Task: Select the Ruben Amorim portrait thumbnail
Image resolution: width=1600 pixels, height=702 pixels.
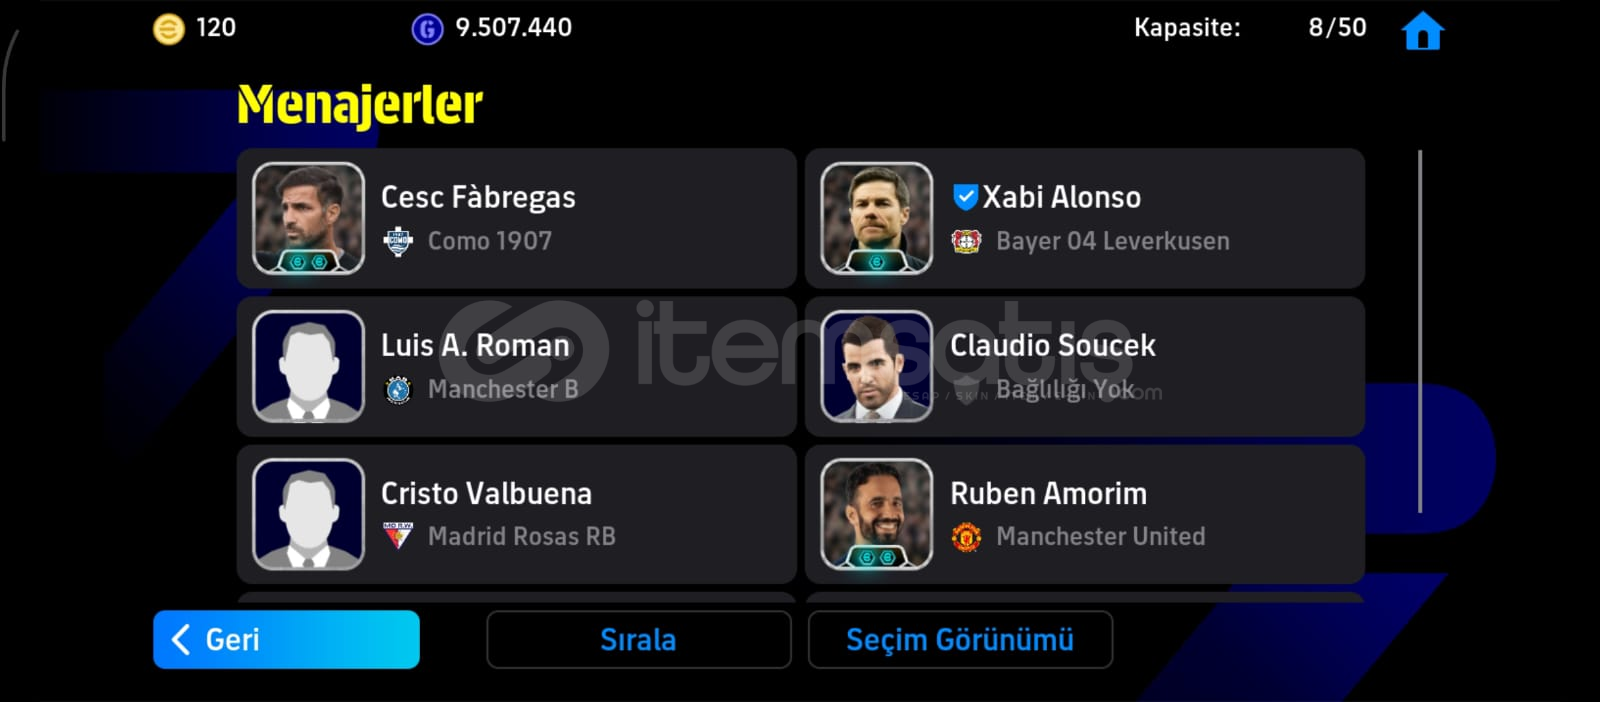Action: (x=876, y=514)
